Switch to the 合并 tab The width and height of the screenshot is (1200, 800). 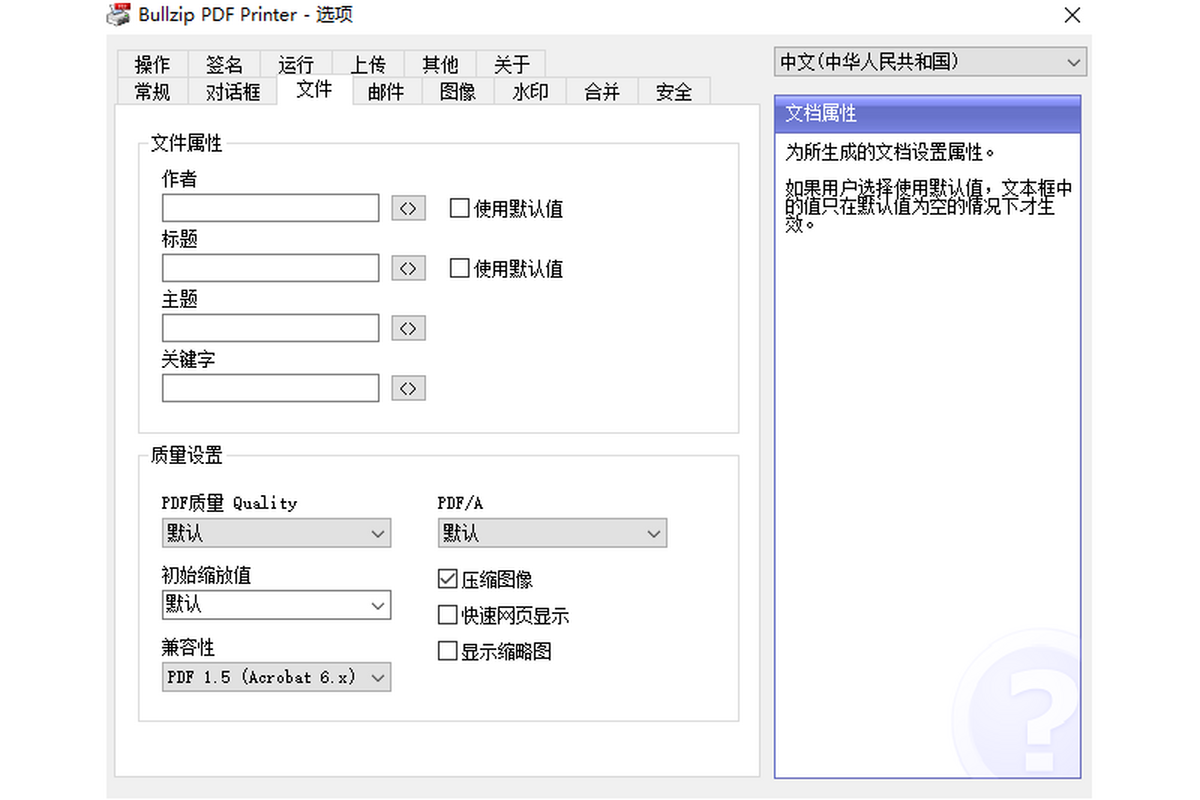click(602, 91)
